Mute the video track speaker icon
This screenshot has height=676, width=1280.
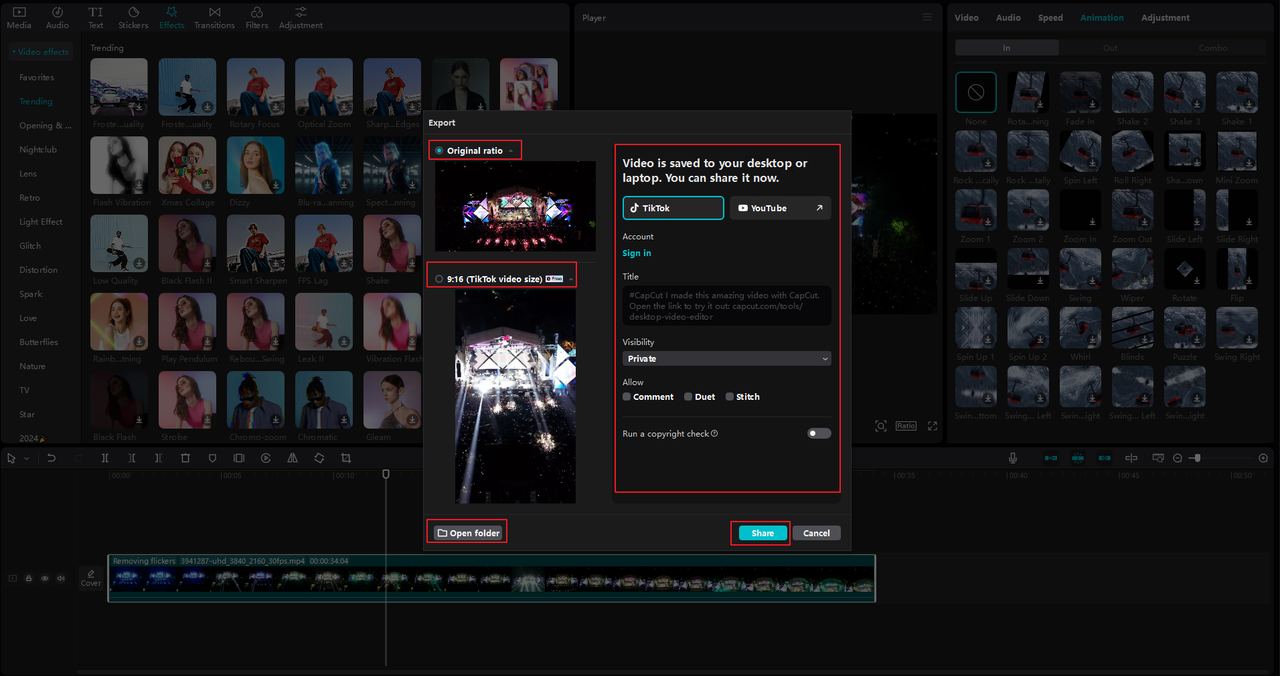coord(61,578)
